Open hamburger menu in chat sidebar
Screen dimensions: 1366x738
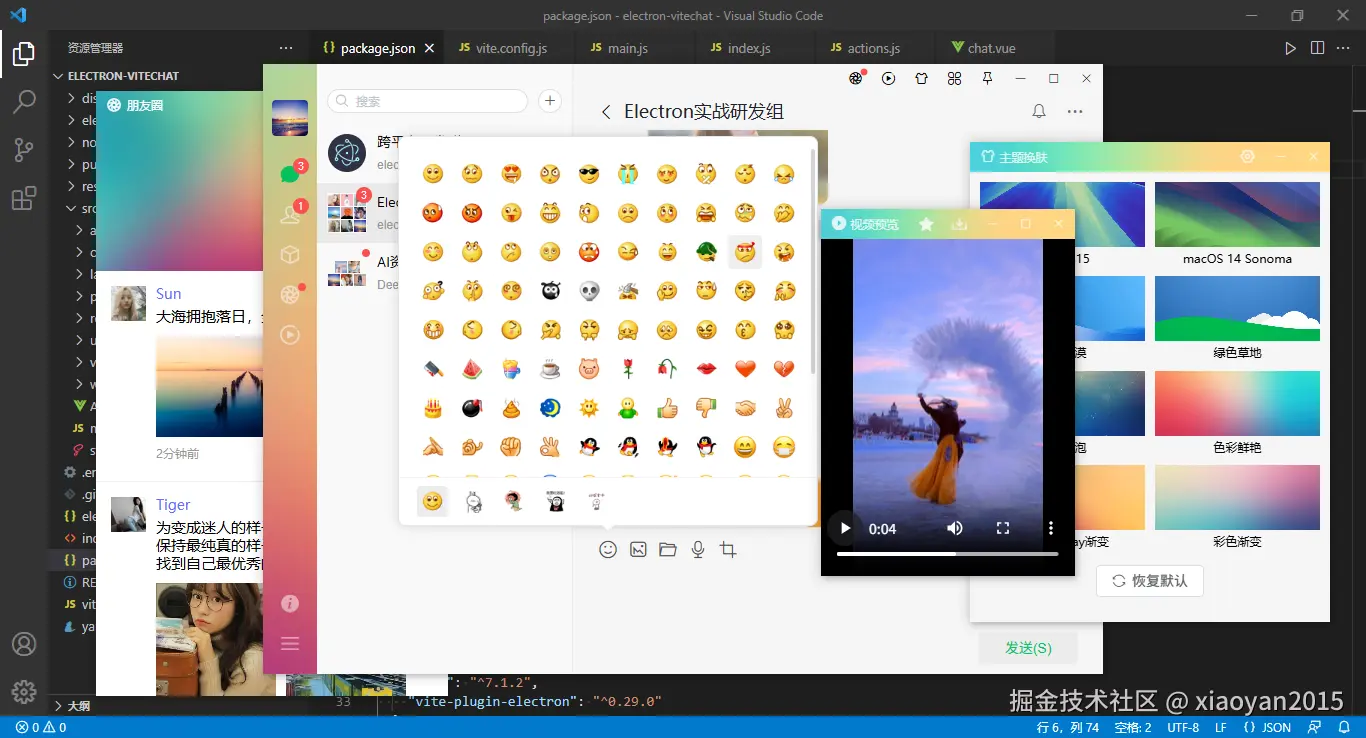290,644
